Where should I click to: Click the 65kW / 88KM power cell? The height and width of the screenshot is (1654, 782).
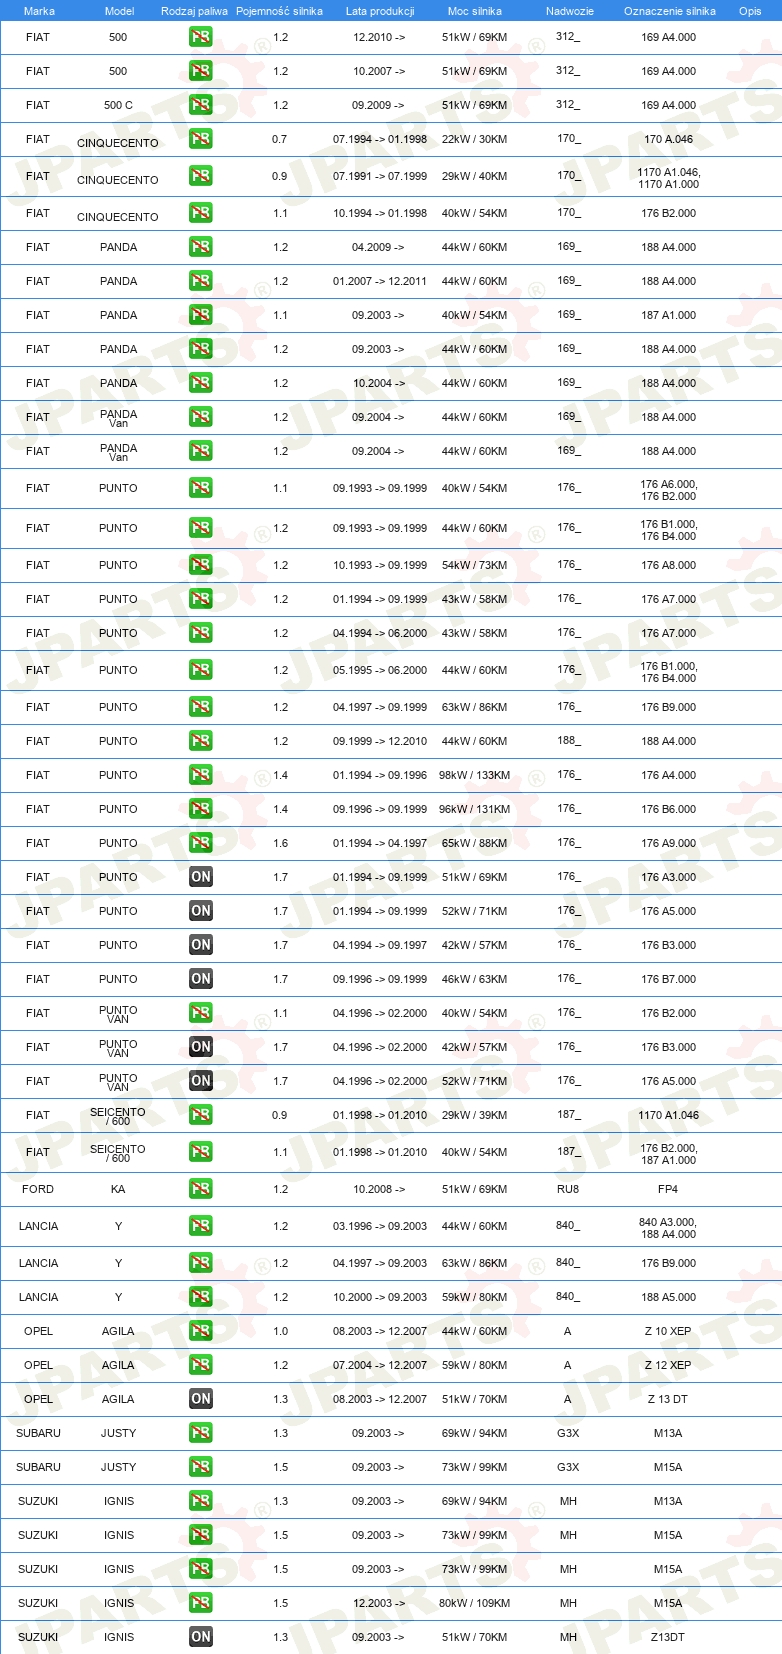point(475,843)
